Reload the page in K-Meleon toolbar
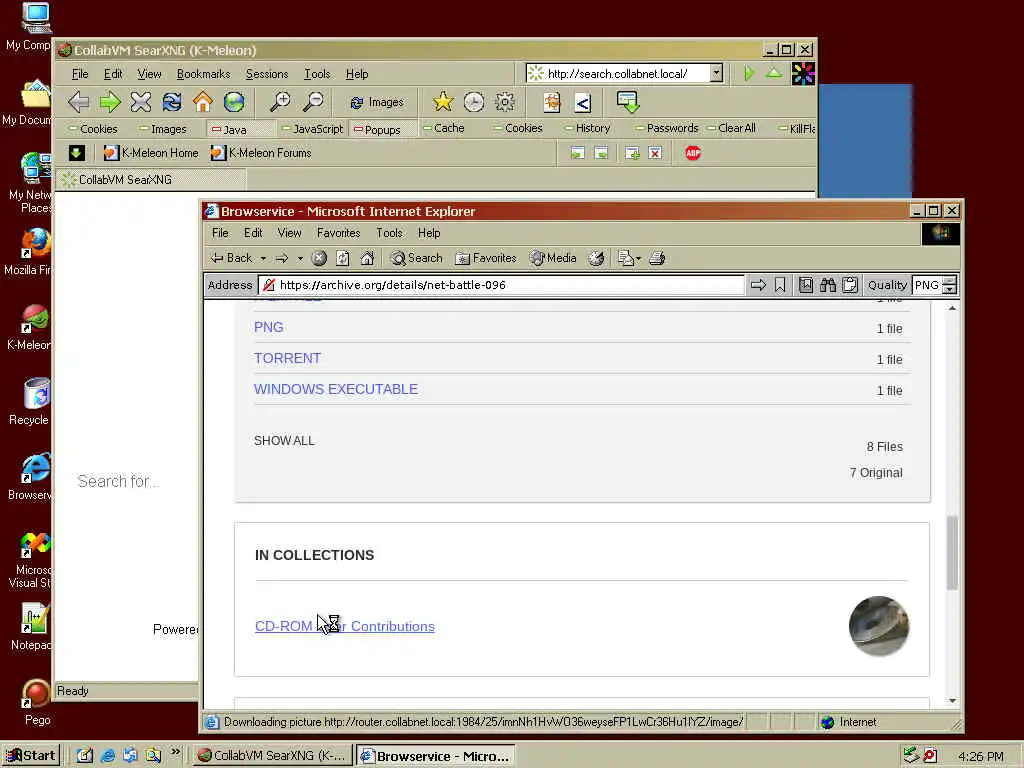The image size is (1024, 768). 172,102
